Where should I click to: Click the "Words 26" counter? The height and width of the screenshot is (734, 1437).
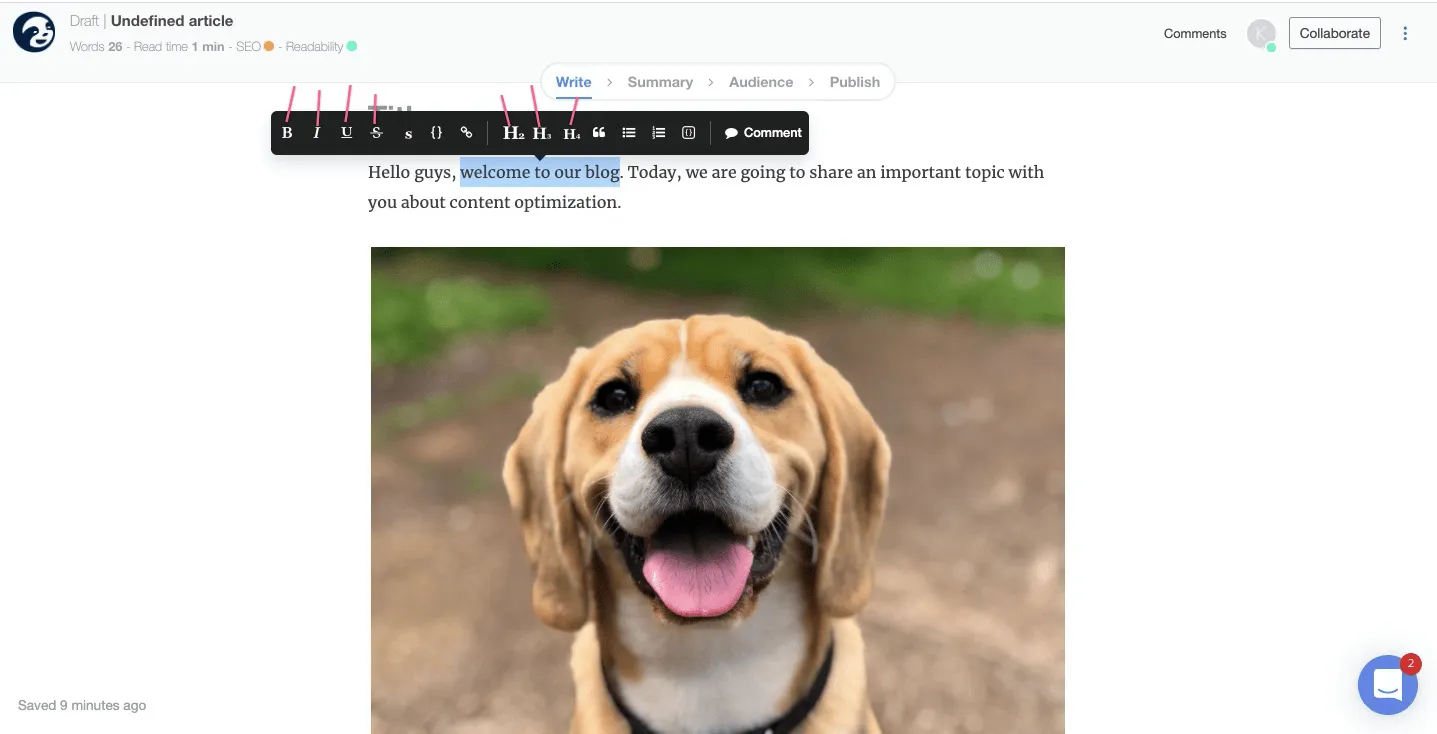tap(96, 46)
